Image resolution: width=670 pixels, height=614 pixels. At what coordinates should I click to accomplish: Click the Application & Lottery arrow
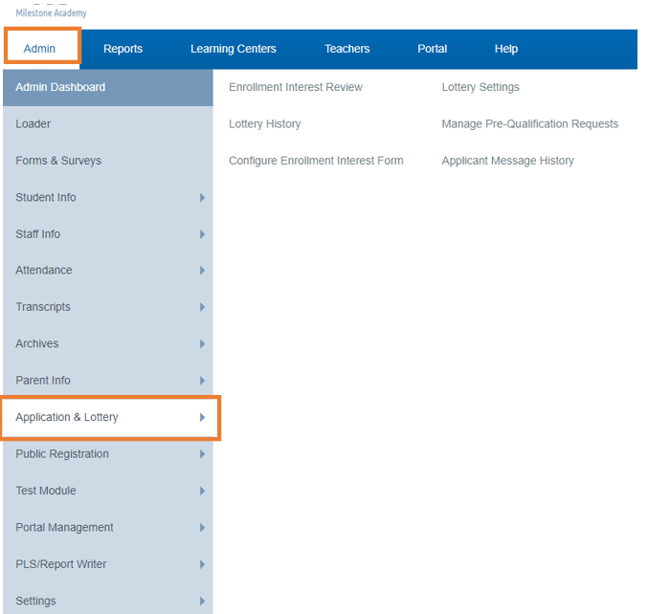coord(202,417)
